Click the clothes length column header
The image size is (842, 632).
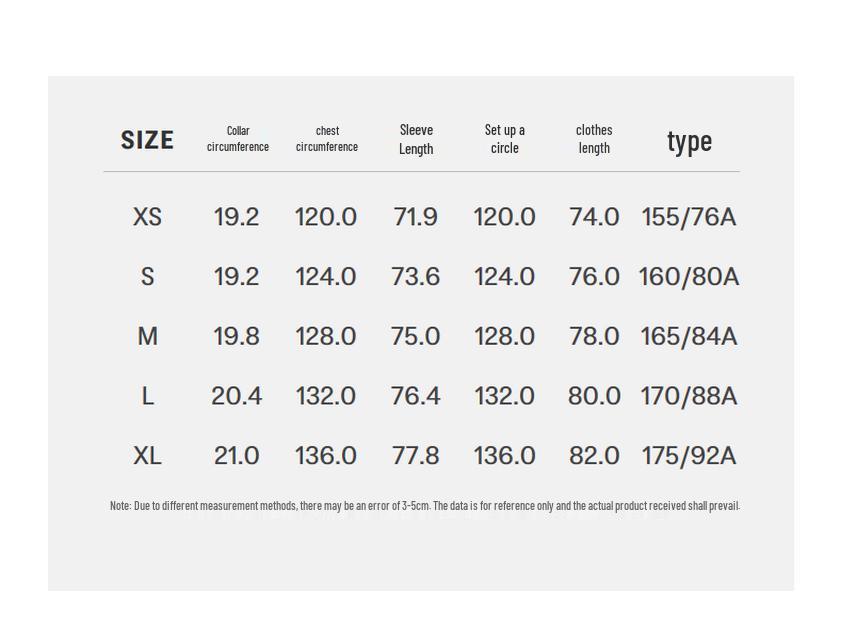(594, 139)
